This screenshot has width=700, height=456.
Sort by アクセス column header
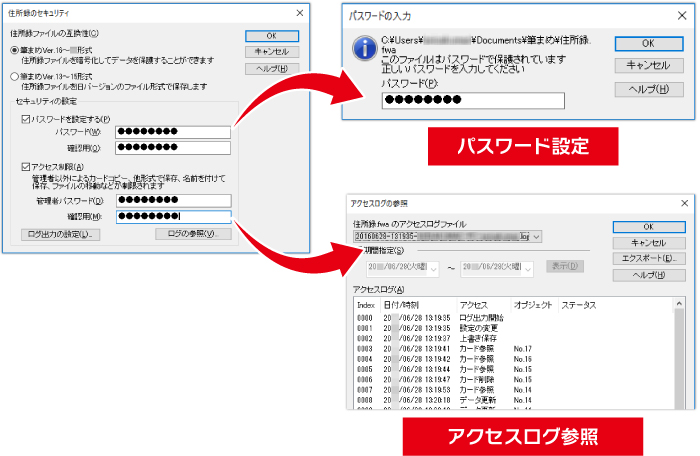click(x=474, y=304)
